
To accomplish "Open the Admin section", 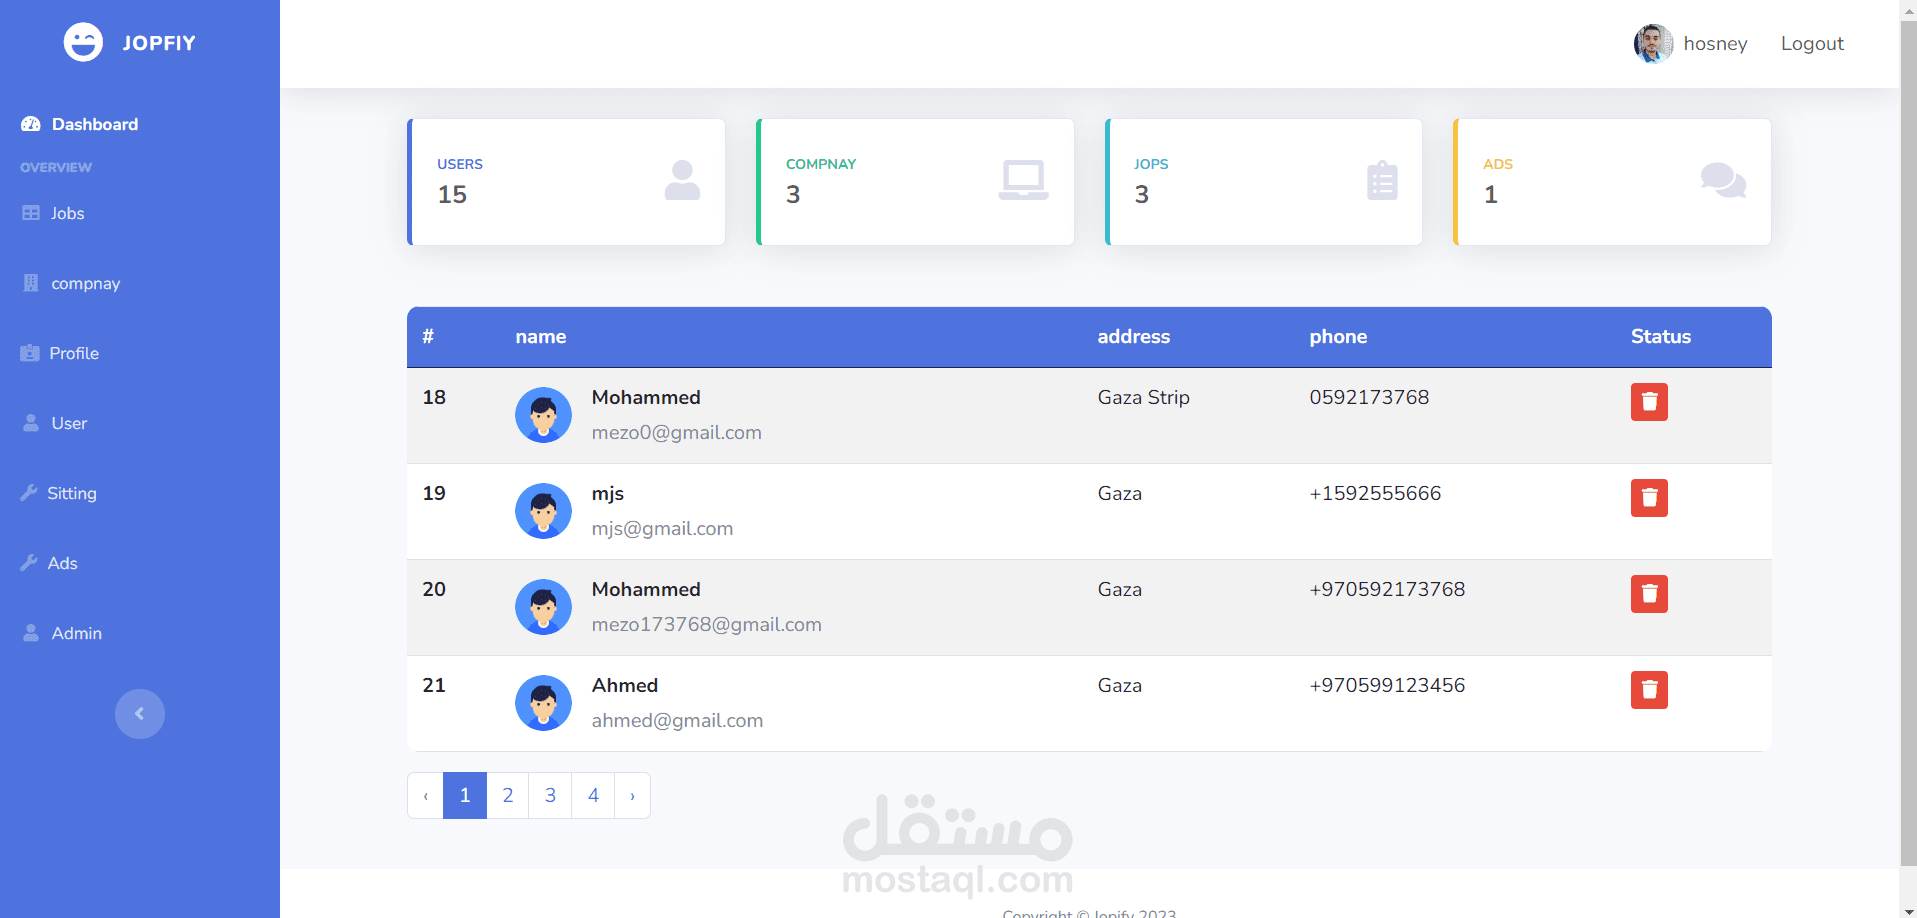I will (76, 633).
